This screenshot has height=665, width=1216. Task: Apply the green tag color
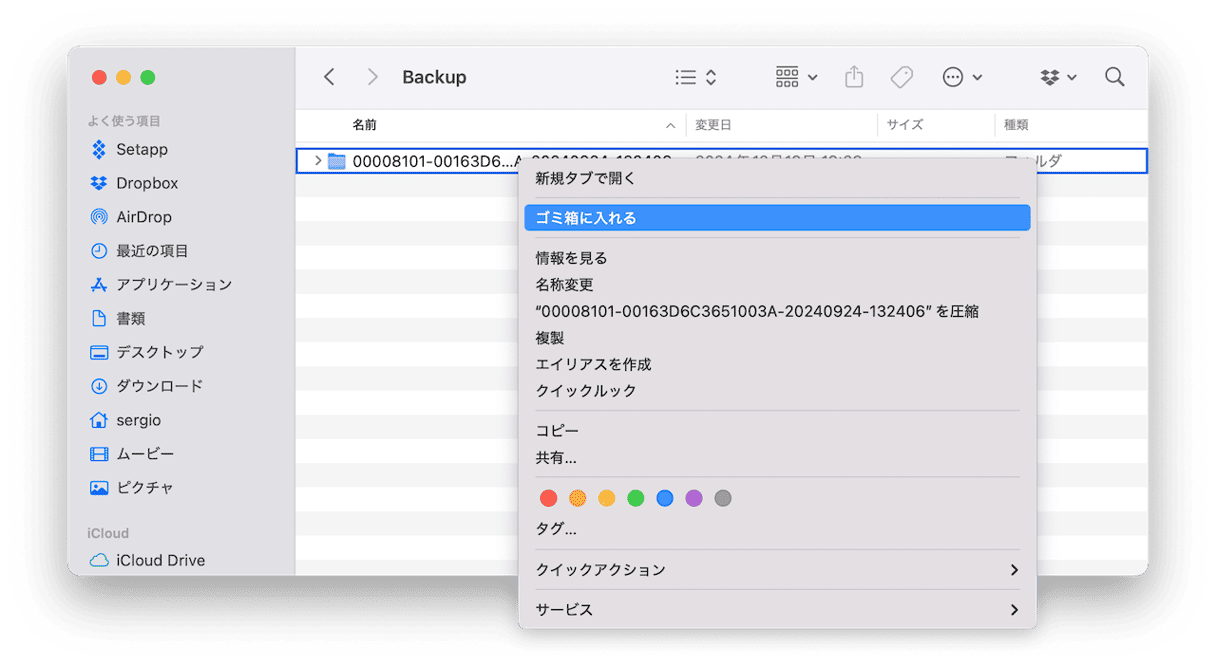(x=635, y=498)
